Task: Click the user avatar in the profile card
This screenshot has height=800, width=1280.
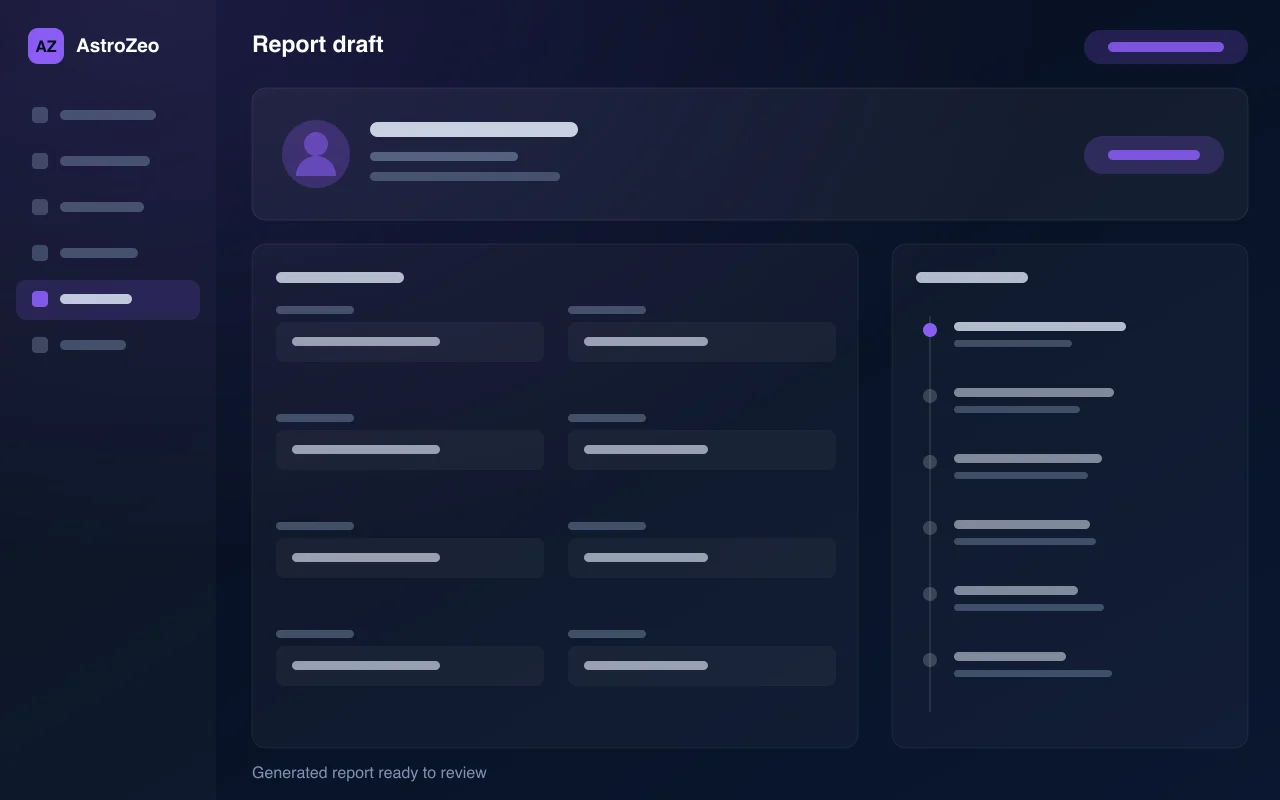Action: 316,154
